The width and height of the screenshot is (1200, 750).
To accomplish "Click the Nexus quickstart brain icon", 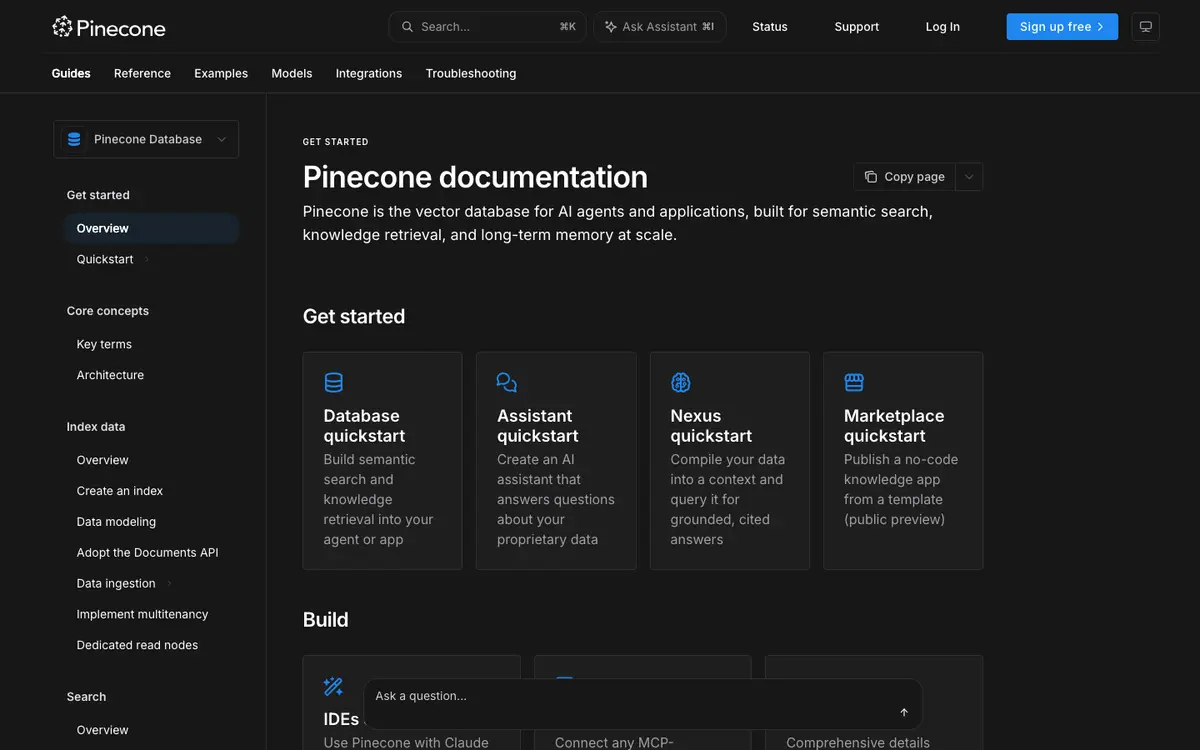I will pos(681,382).
